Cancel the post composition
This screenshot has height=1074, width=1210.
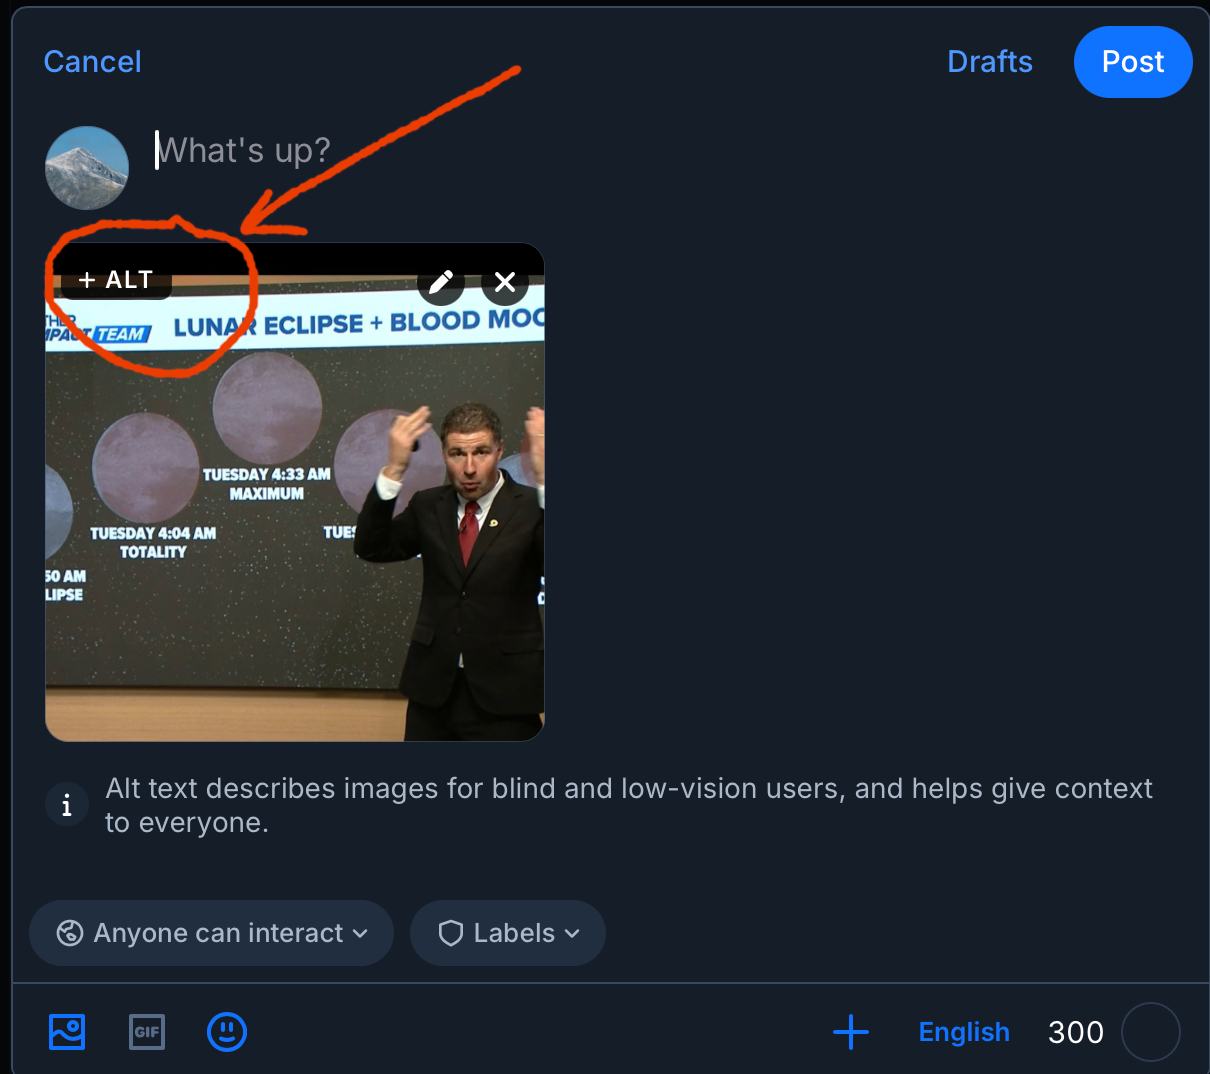93,62
